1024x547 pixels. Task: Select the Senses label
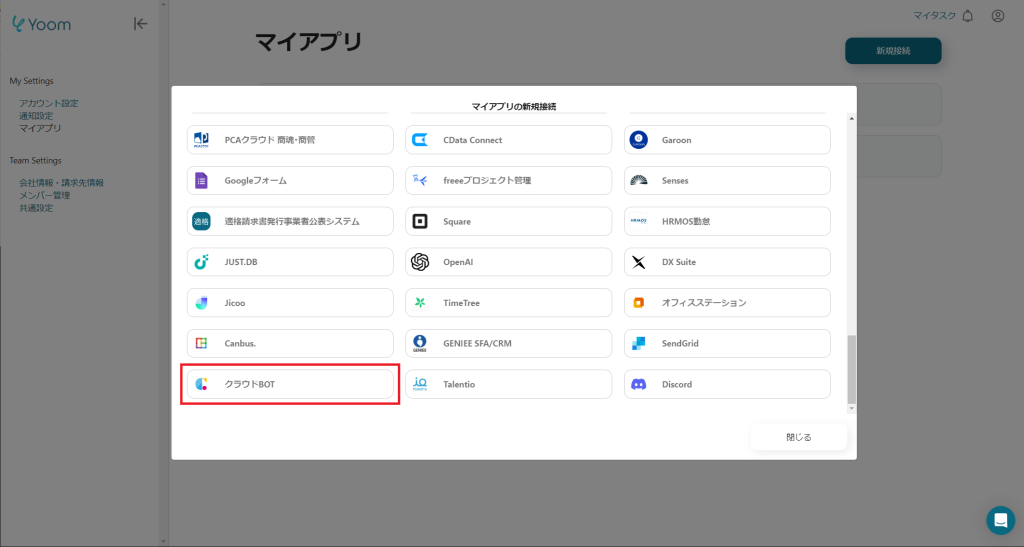coord(675,180)
